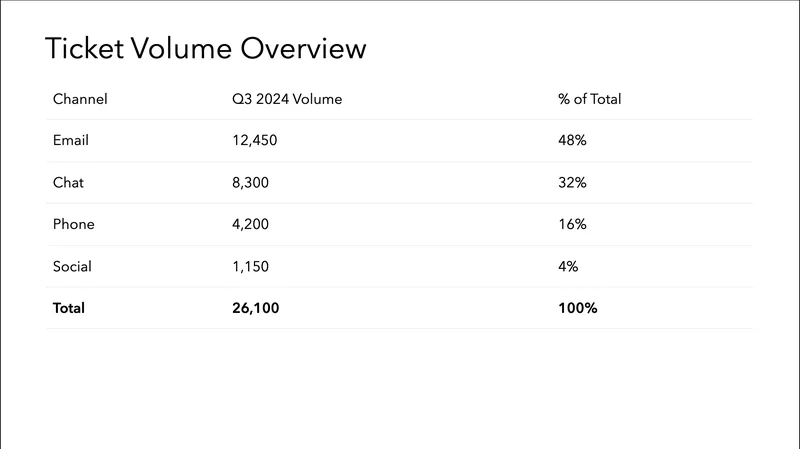
Task: Click the 32% cell in Chat row
Action: pos(572,183)
